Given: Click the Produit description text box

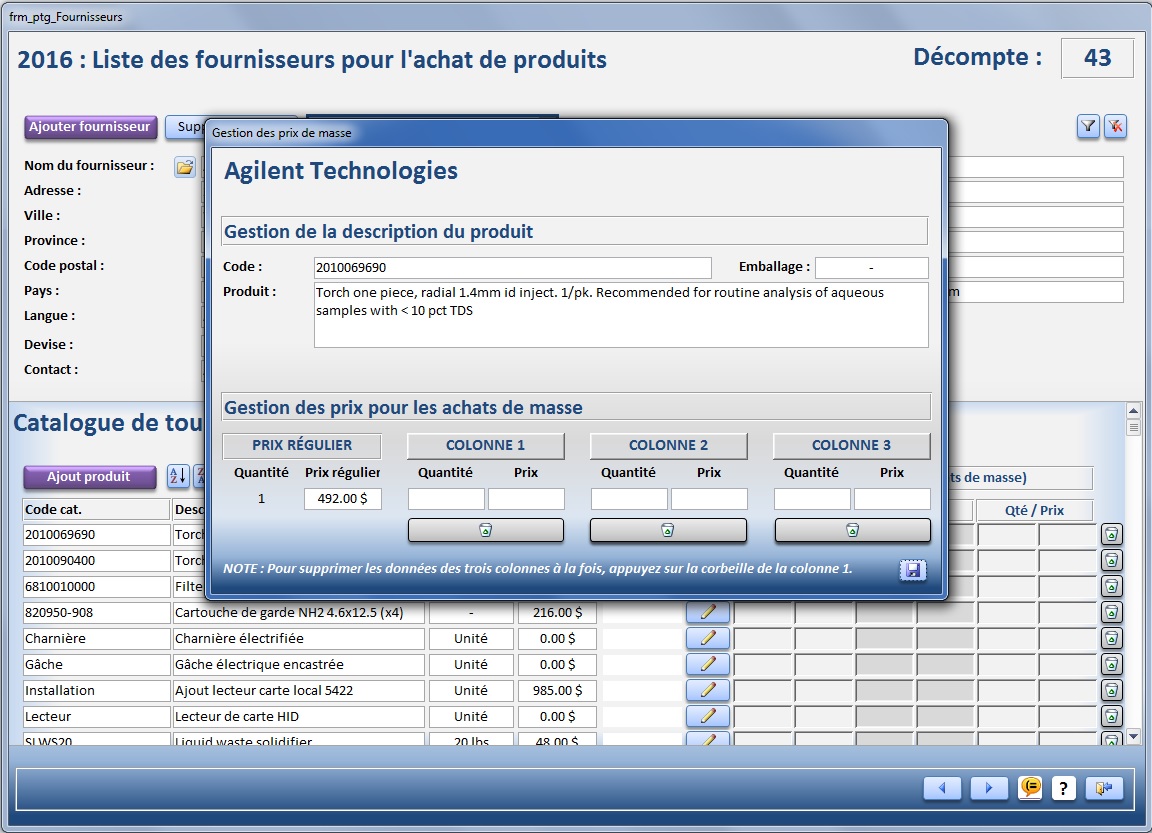Looking at the screenshot, I should [x=622, y=315].
